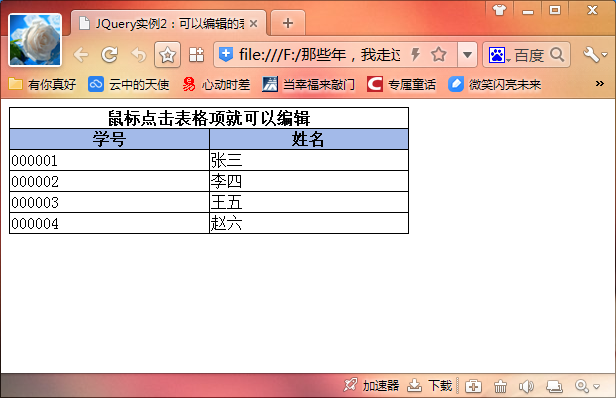616x398 pixels.
Task: Go back with the left arrow
Action: tap(81, 55)
